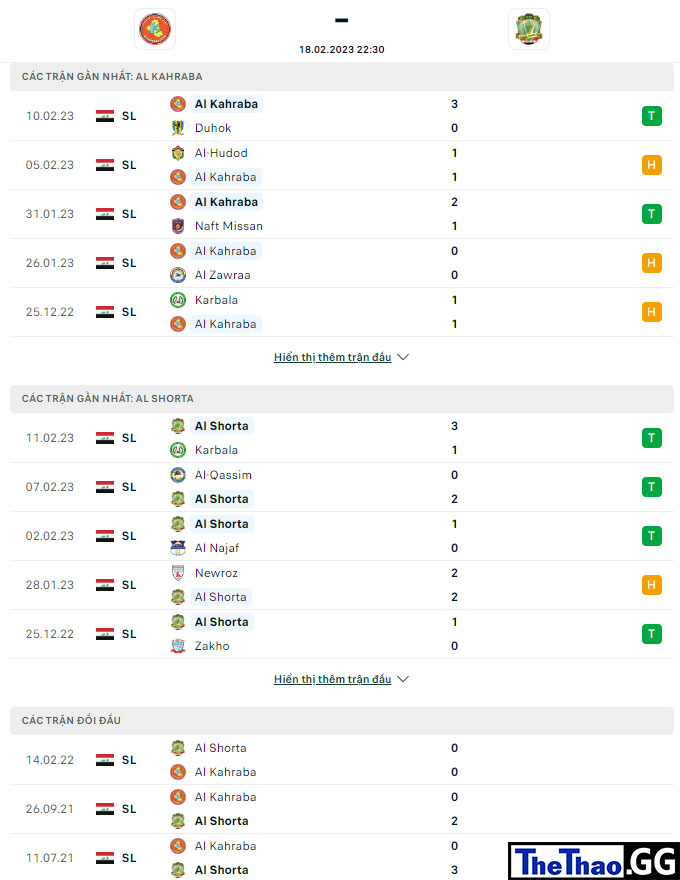Click chevron arrow next to first Hiển thị thêm trận đấu
The image size is (680, 880).
403,358
